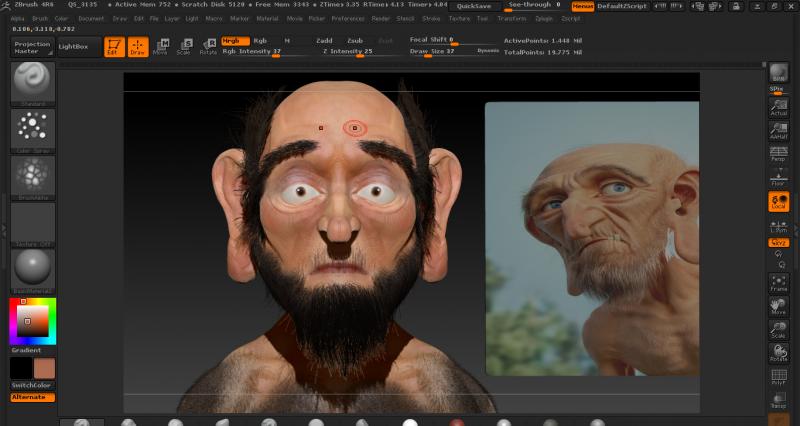
Task: Expand the left tray divider arrow
Action: pos(4,230)
